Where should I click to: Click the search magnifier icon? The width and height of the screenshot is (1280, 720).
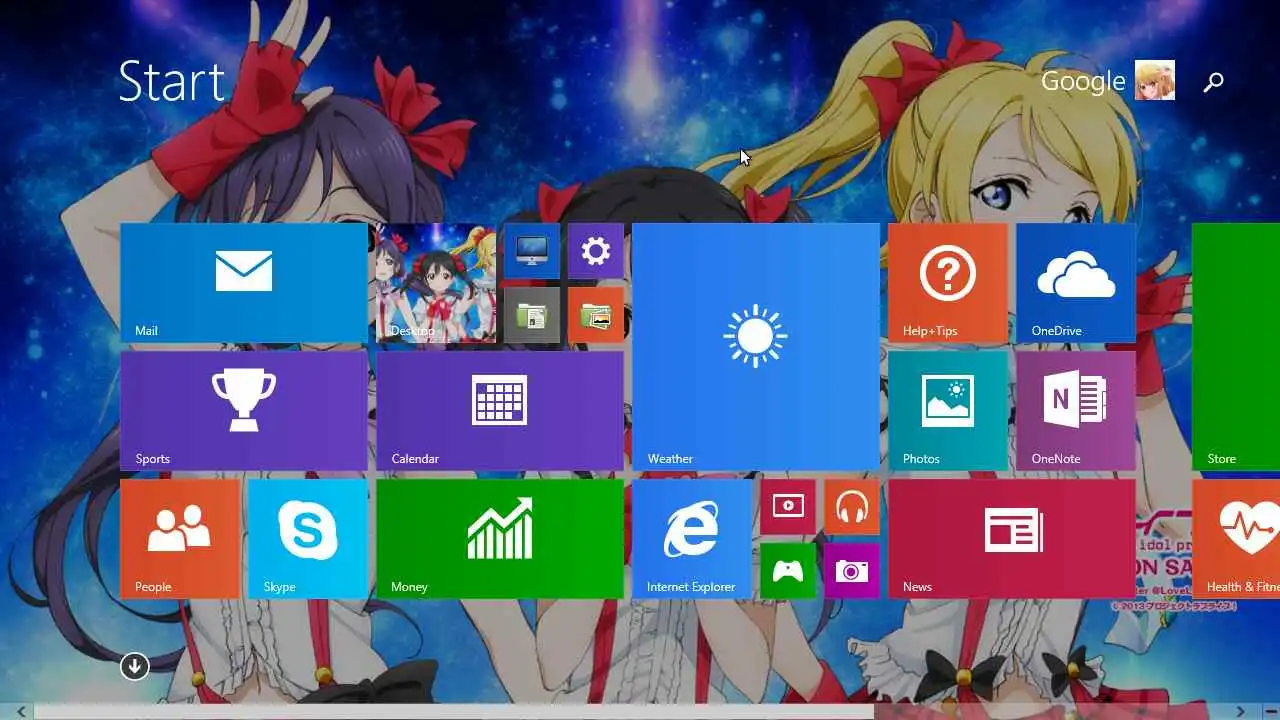pyautogui.click(x=1213, y=82)
